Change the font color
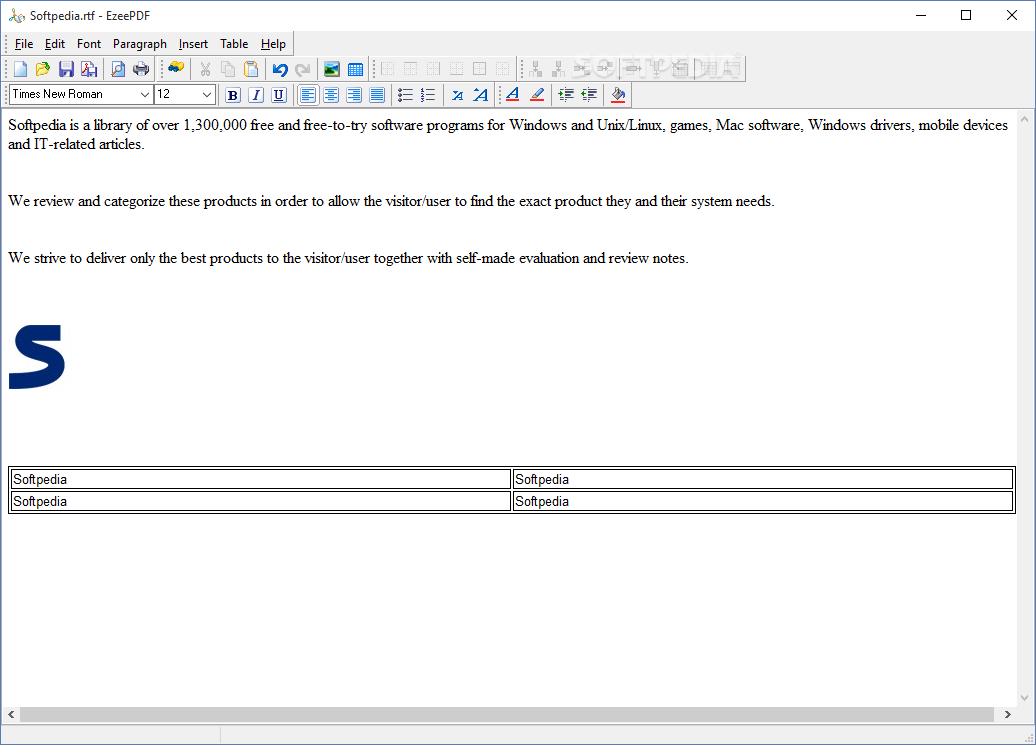The image size is (1036, 745). 513,95
